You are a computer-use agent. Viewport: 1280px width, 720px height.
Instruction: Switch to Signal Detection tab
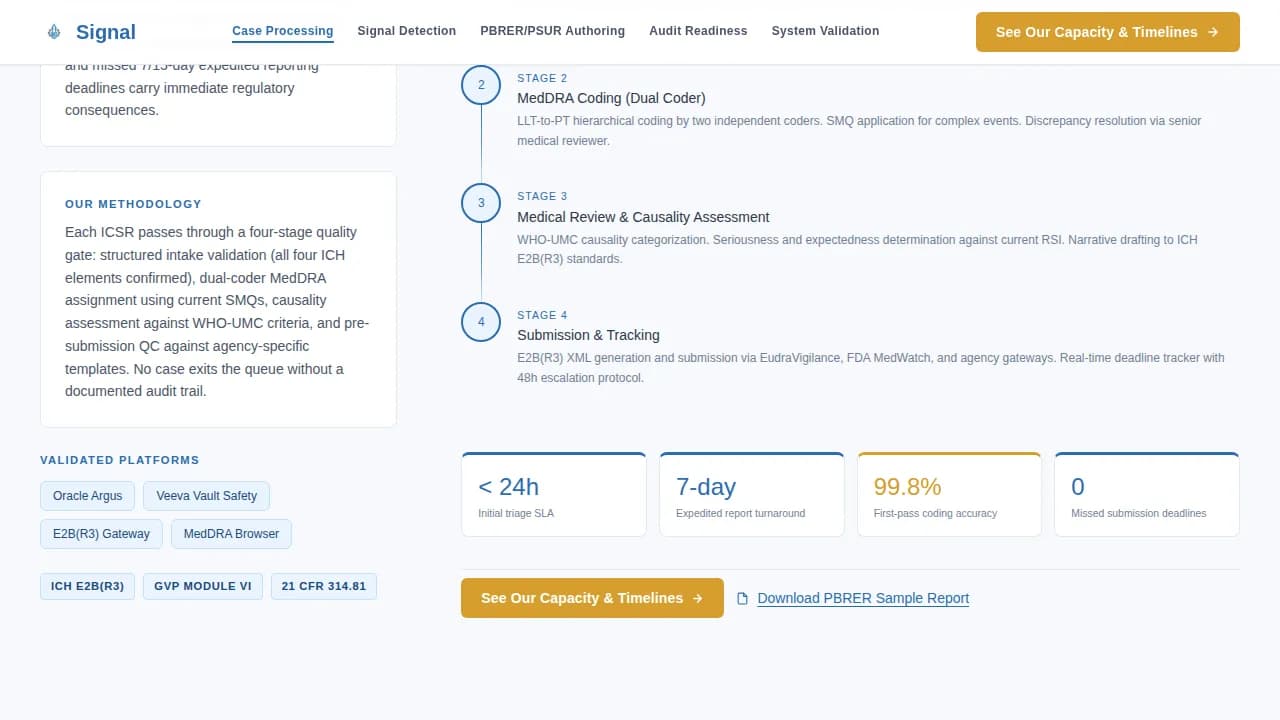[x=406, y=31]
